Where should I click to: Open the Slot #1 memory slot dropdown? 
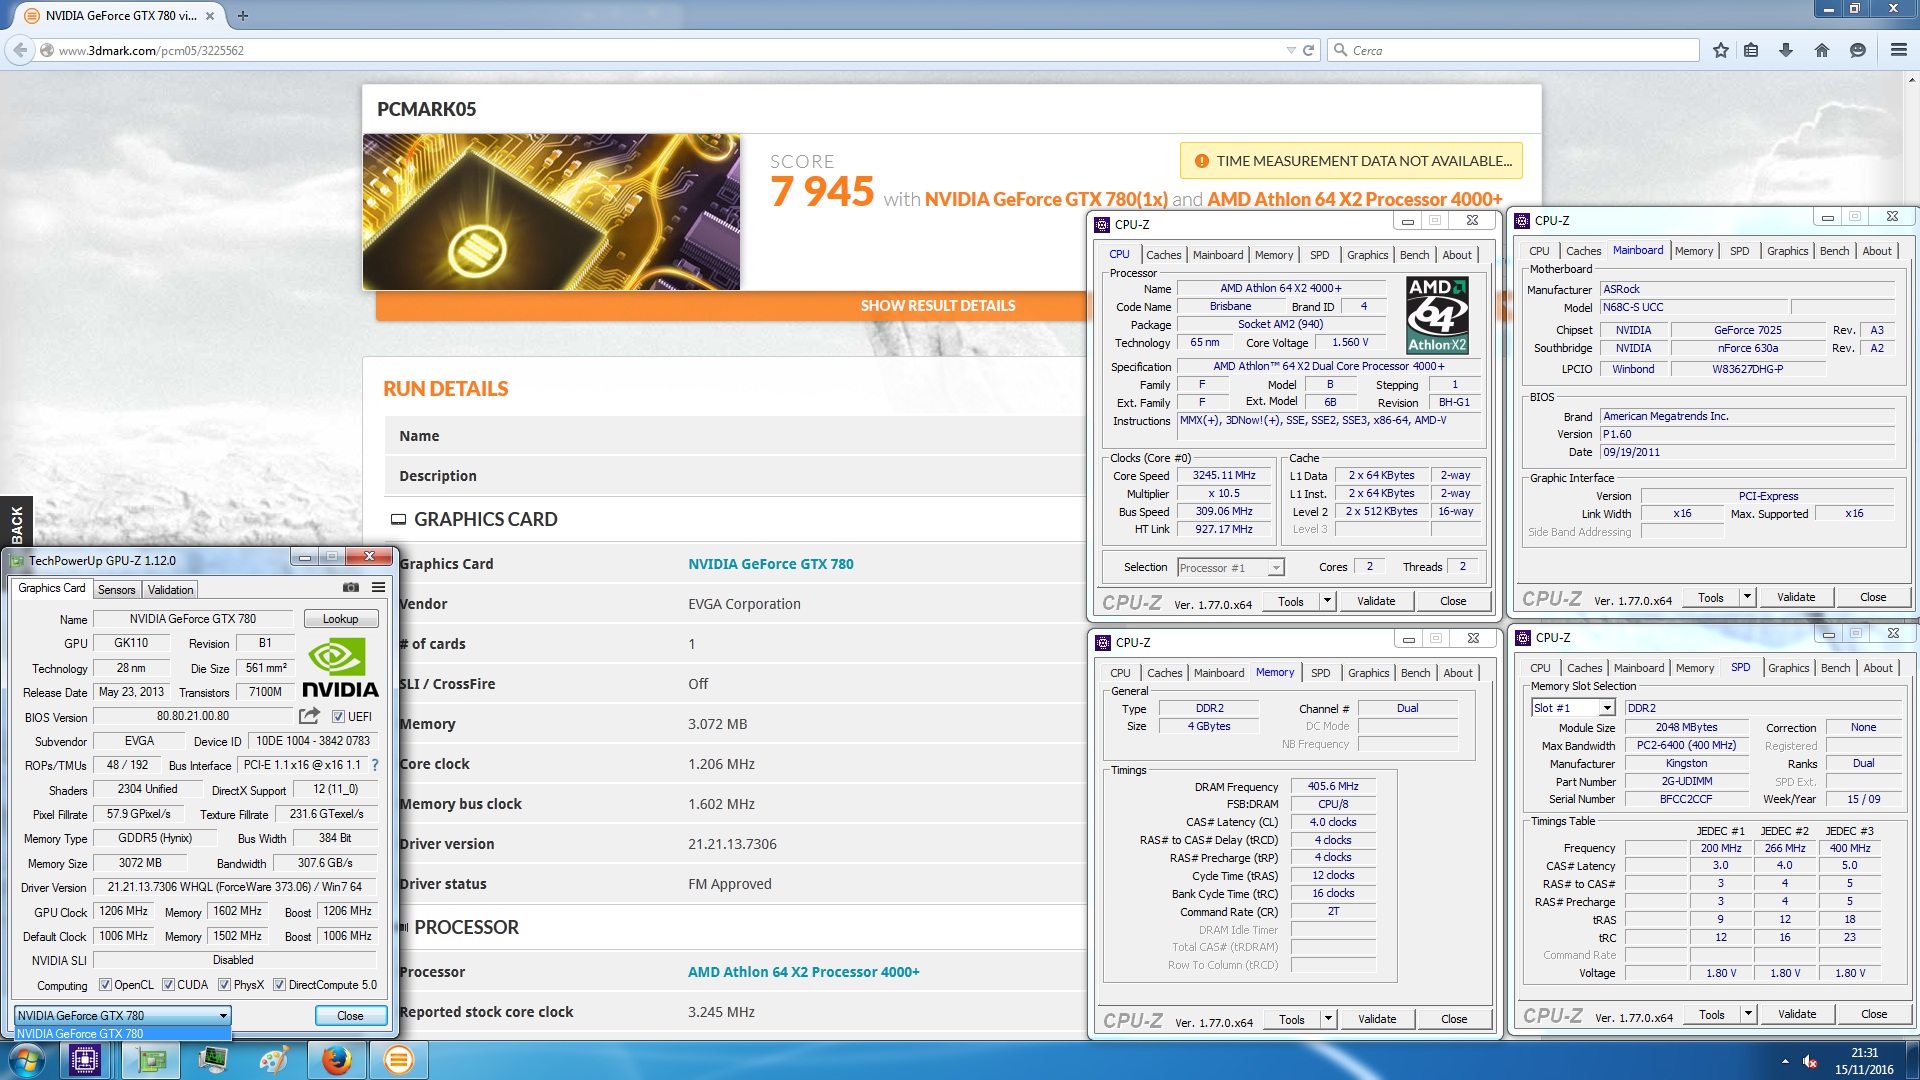(x=1573, y=708)
